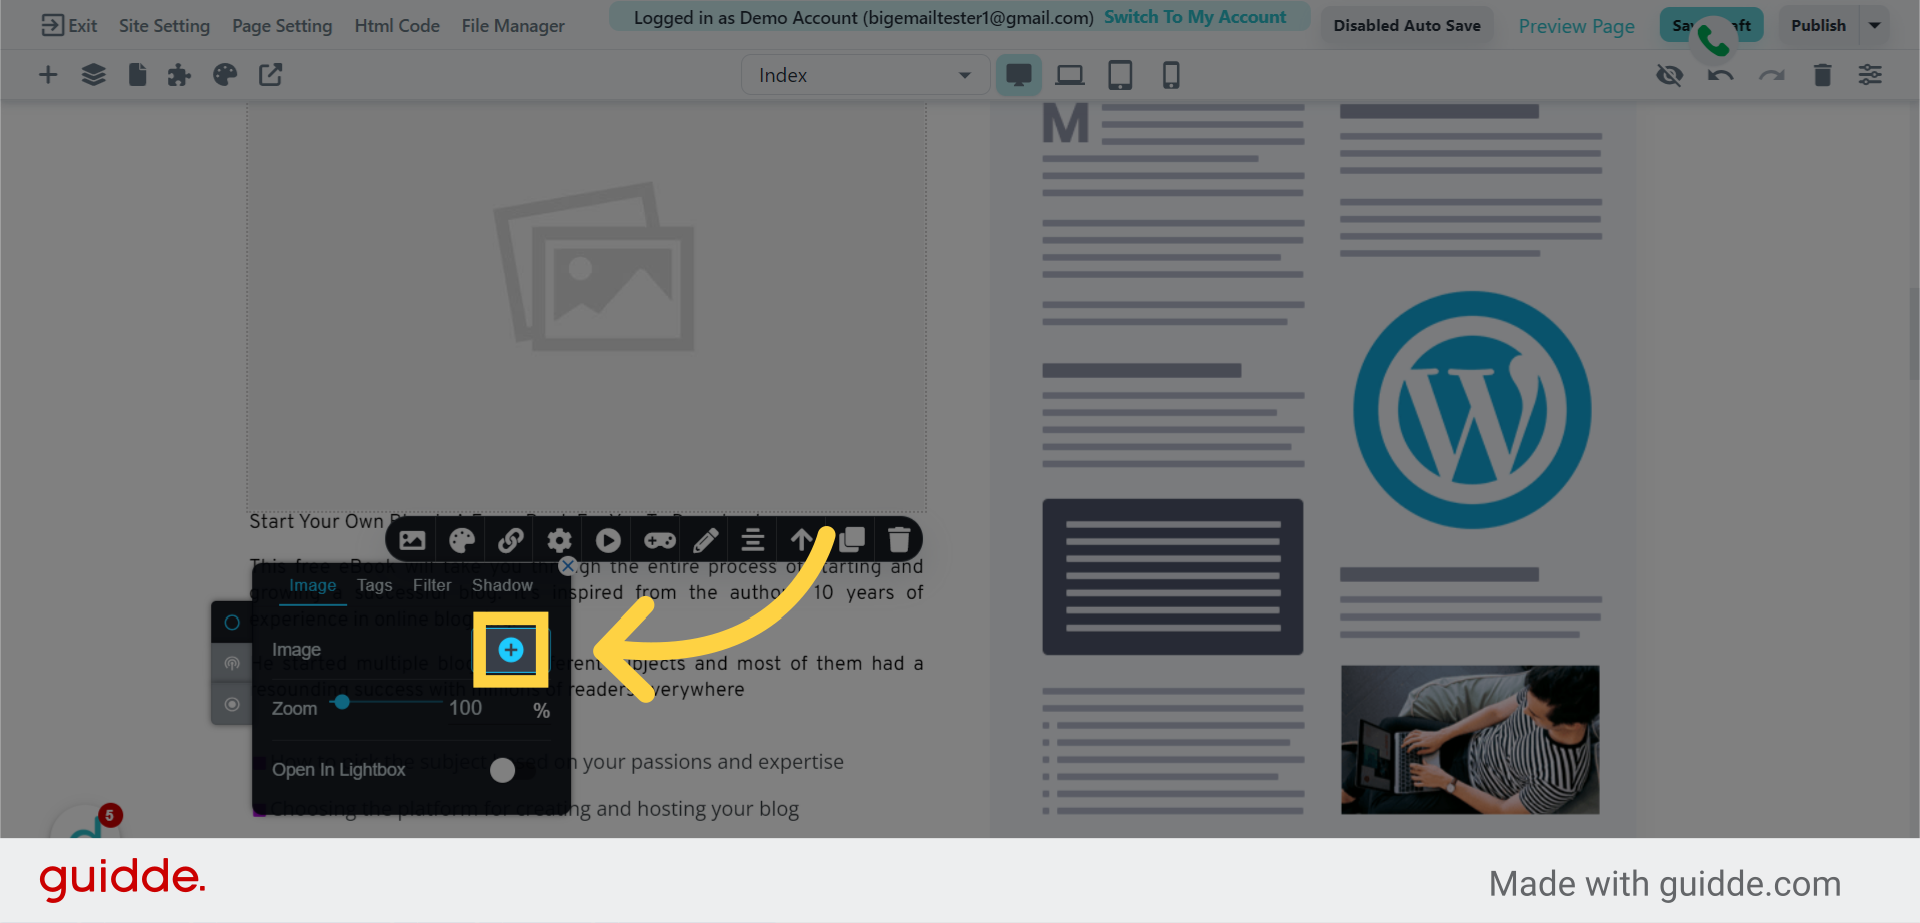Open File Manager menu
Image resolution: width=1920 pixels, height=923 pixels.
pos(513,26)
